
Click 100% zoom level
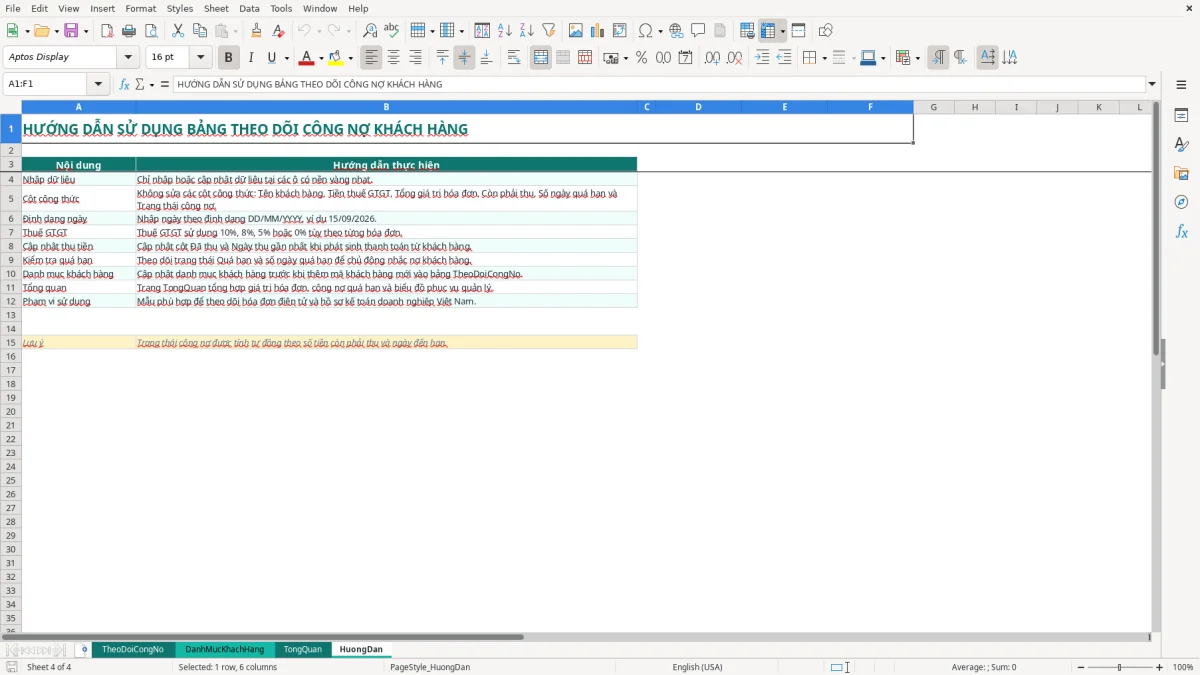1183,667
